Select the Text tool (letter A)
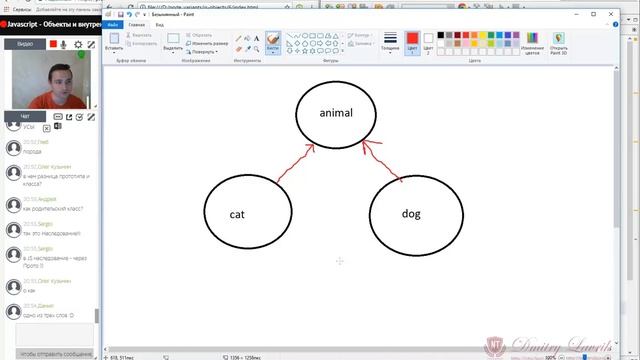640x360 pixels. (x=256, y=38)
